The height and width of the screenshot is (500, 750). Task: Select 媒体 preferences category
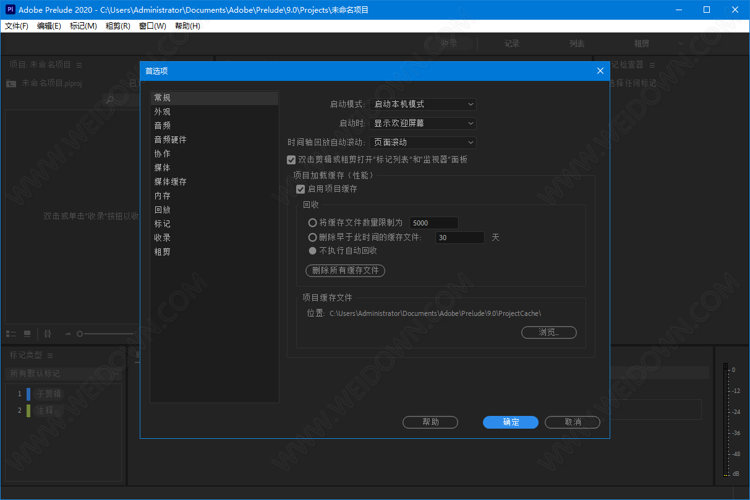tap(214, 168)
